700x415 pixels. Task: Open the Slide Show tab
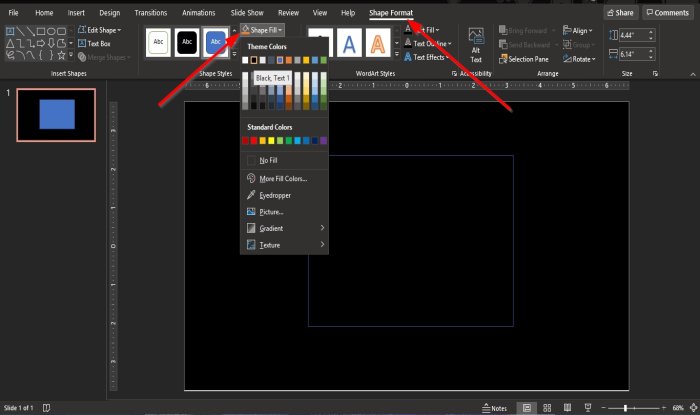(x=246, y=13)
